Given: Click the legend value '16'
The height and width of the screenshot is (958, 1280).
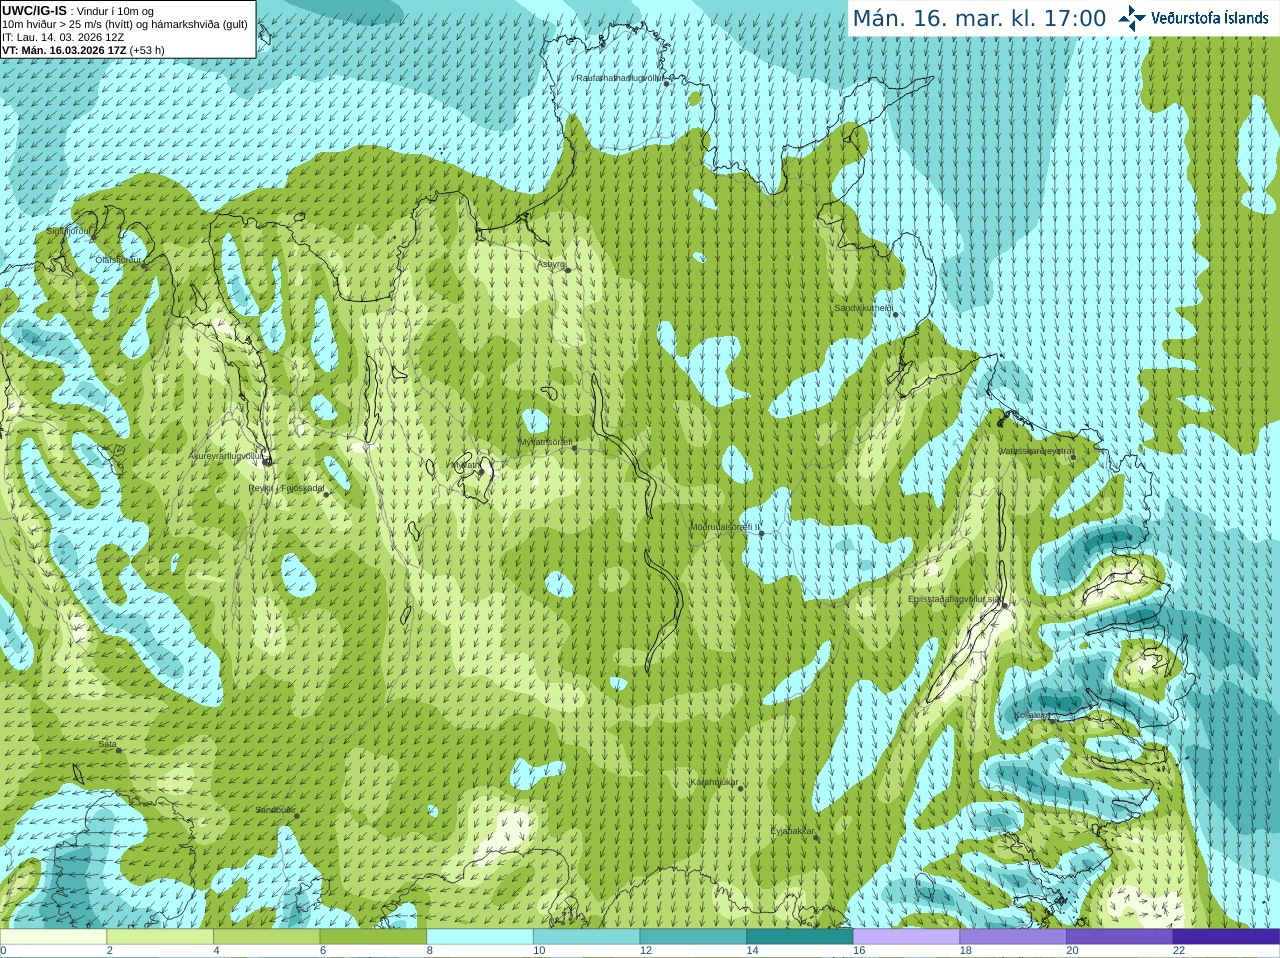Looking at the screenshot, I should click(x=859, y=951).
